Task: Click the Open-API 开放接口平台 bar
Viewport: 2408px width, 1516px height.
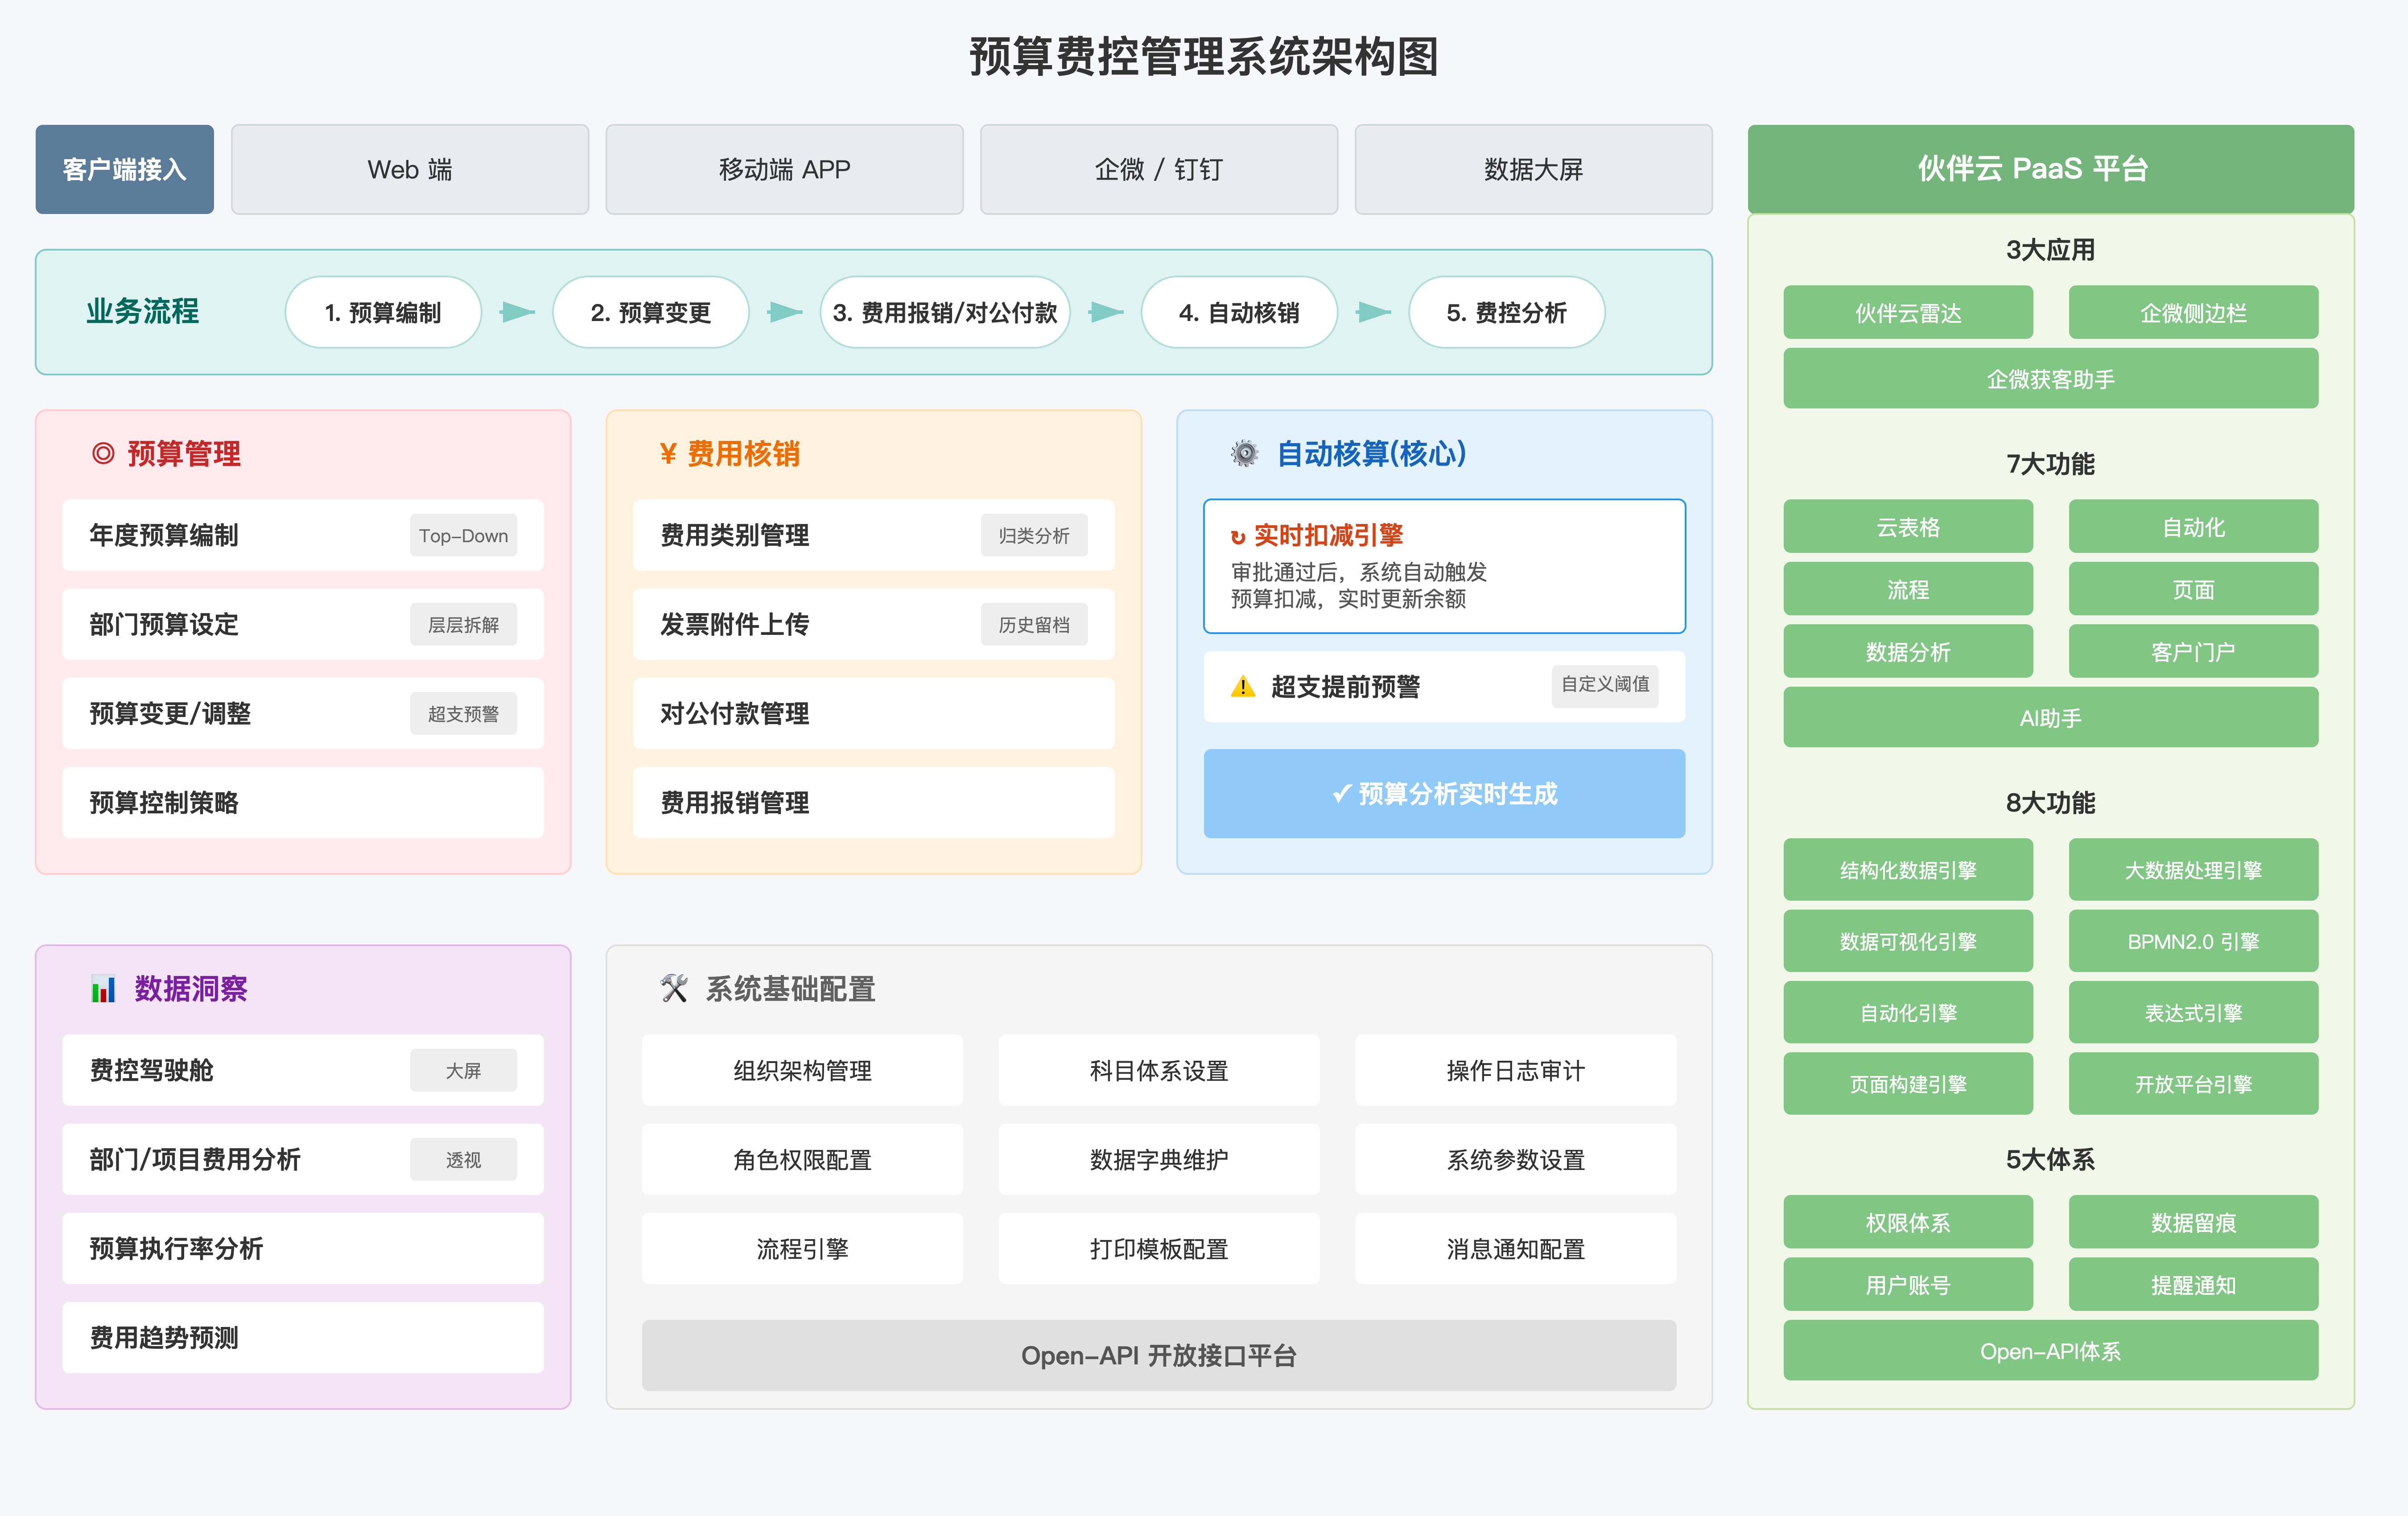Action: click(1158, 1355)
